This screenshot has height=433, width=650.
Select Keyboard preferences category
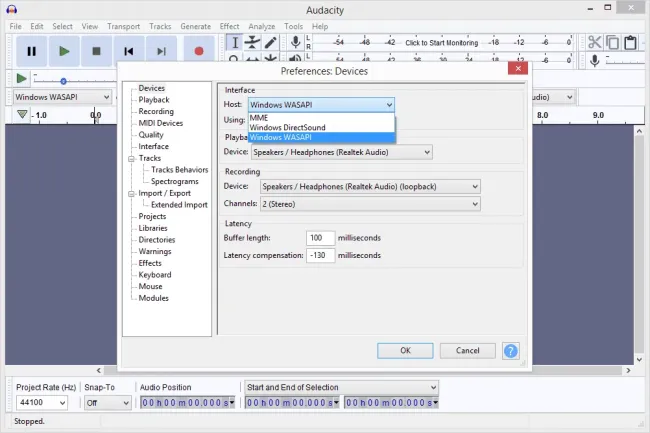point(155,275)
